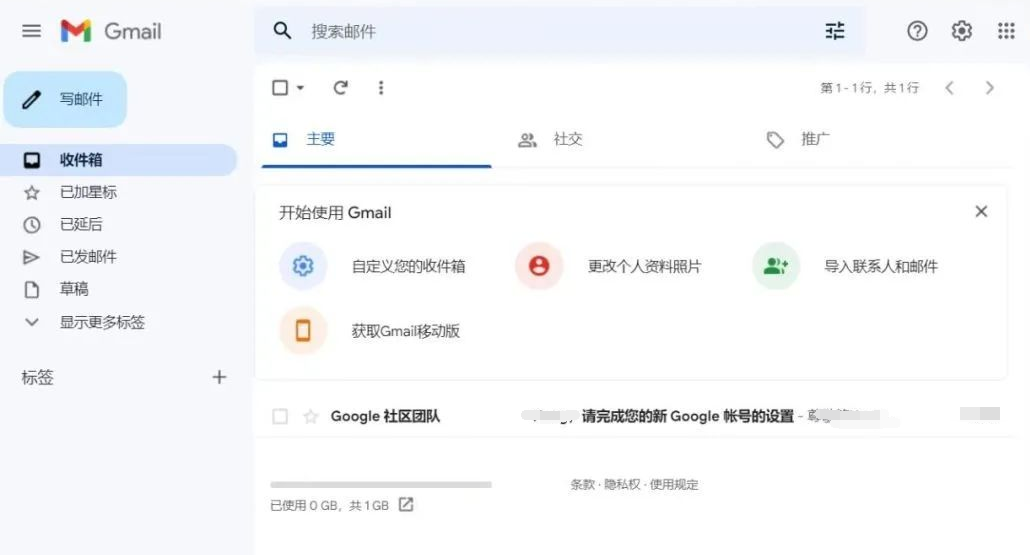Click 获取Gmail移动版 link
1030x555 pixels.
pyautogui.click(x=405, y=330)
